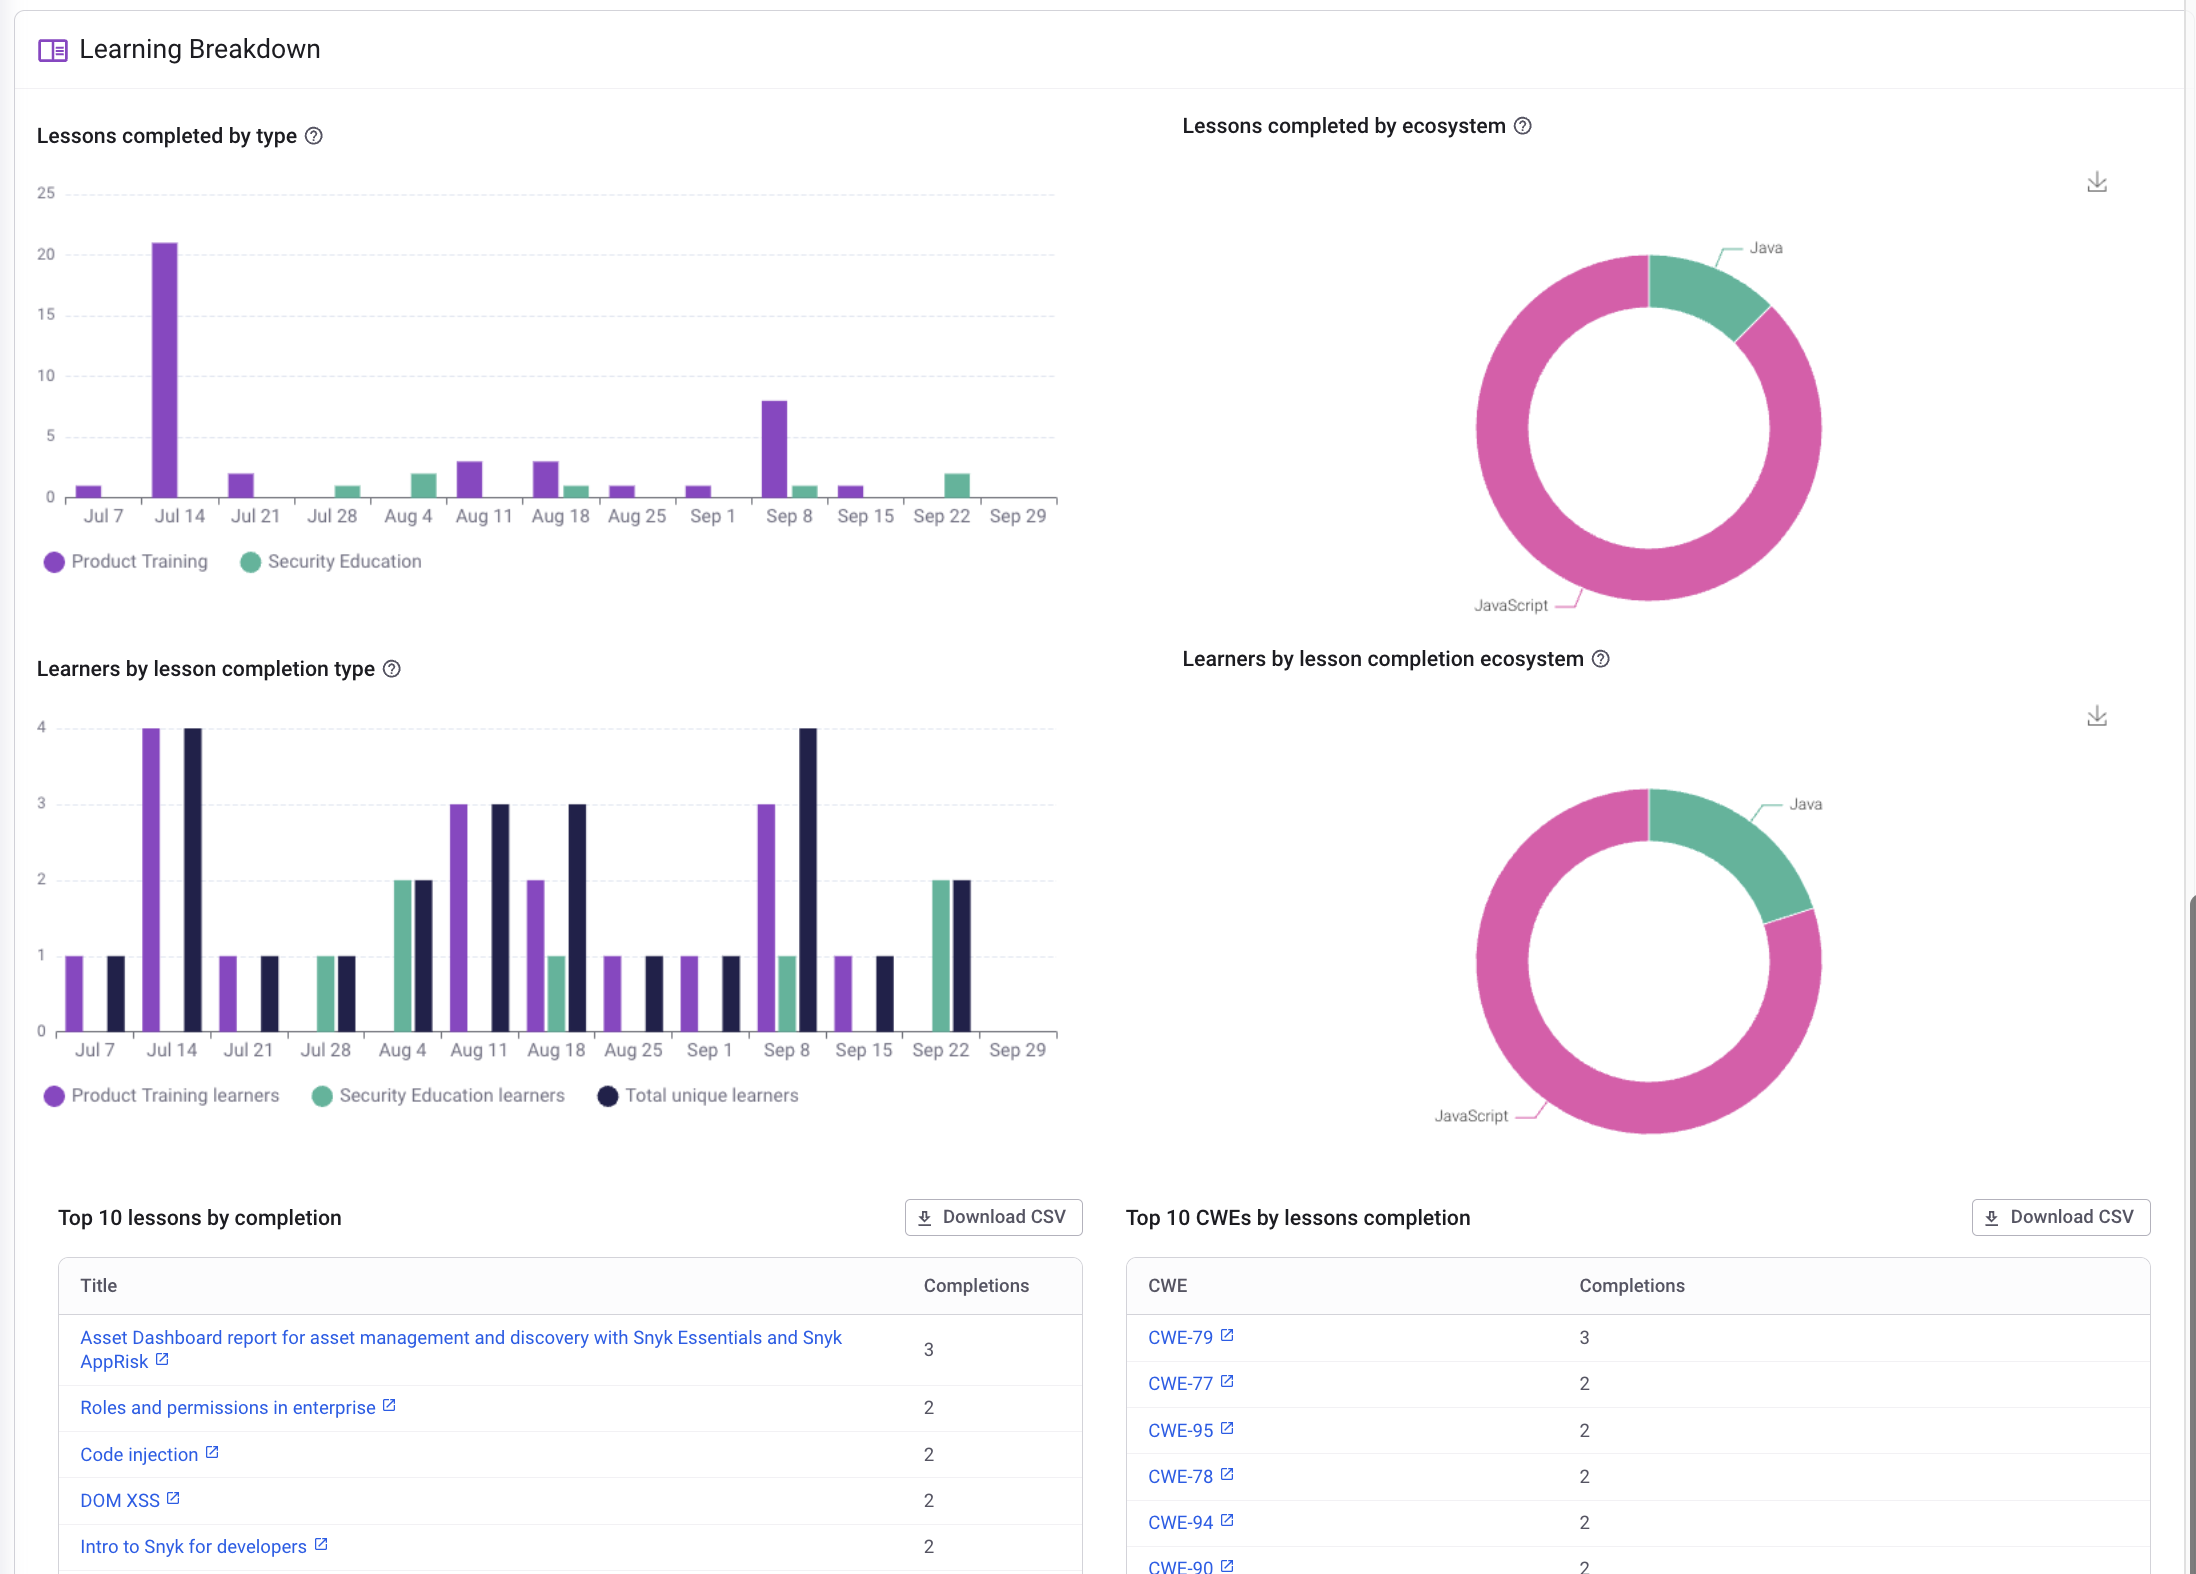Download the Learners by lesson completion ecosystem chart
The image size is (2196, 1574).
pos(2097,716)
